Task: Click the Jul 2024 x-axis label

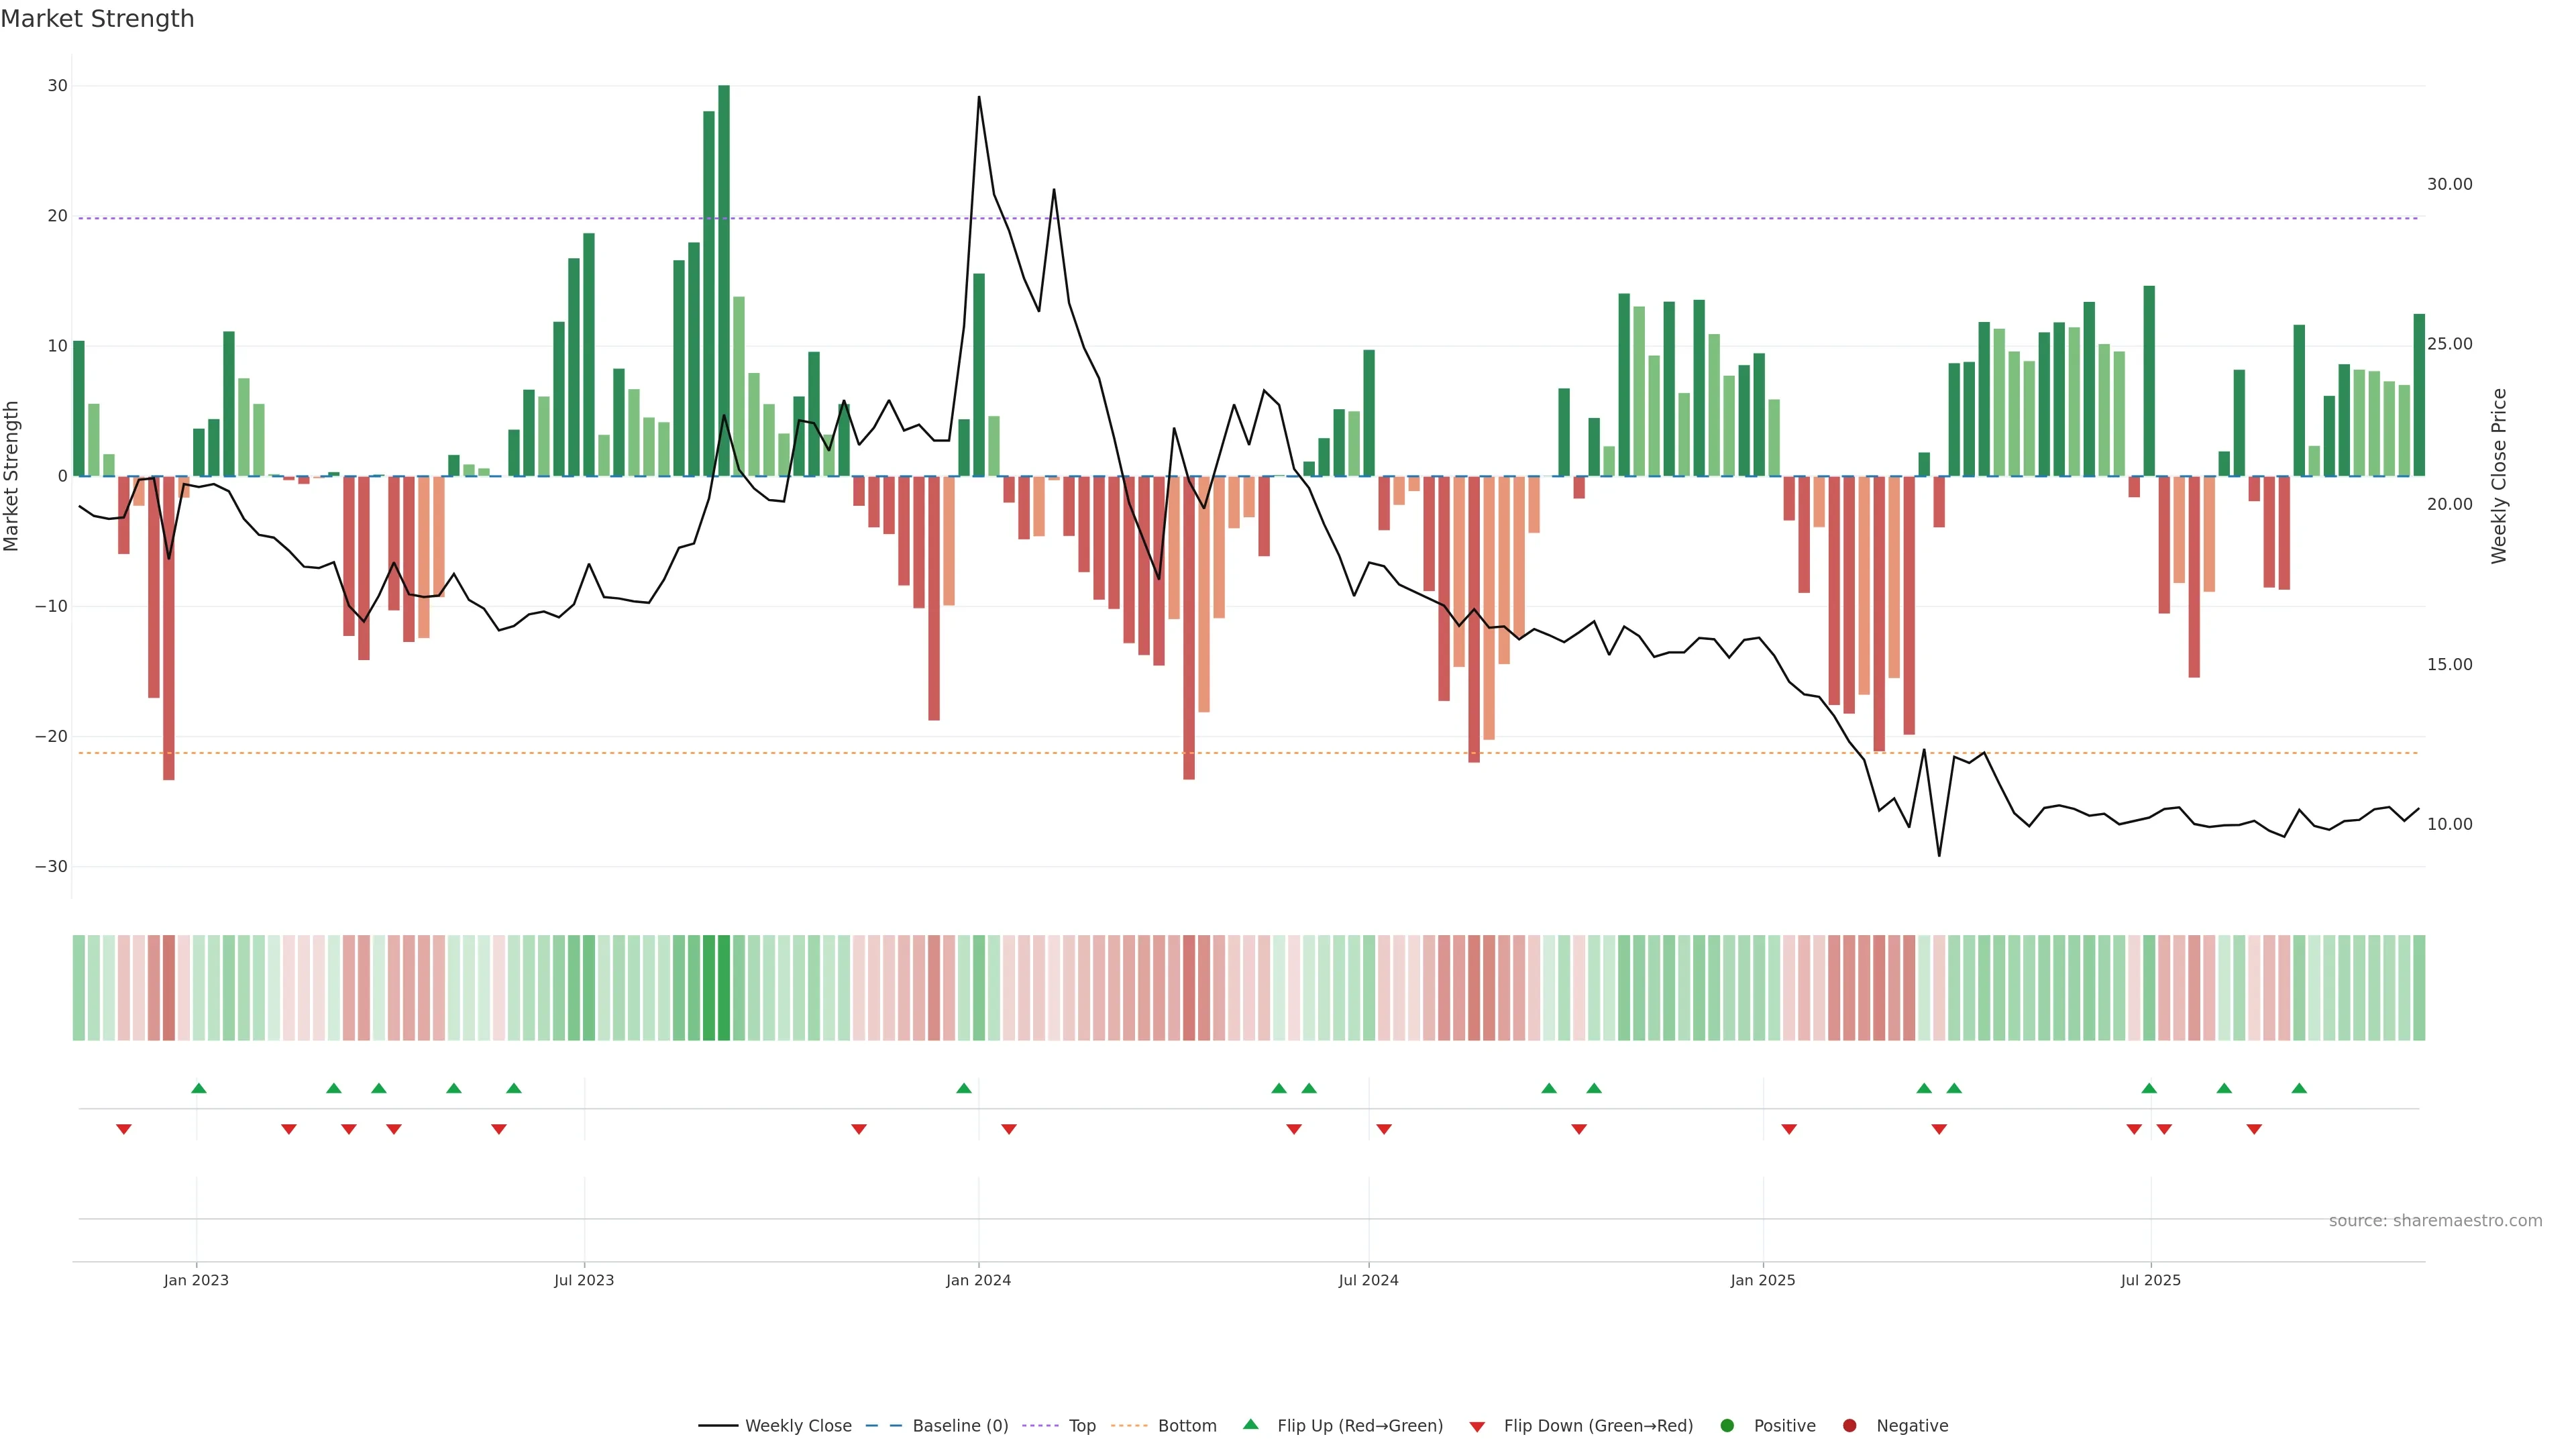Action: click(x=1368, y=1280)
